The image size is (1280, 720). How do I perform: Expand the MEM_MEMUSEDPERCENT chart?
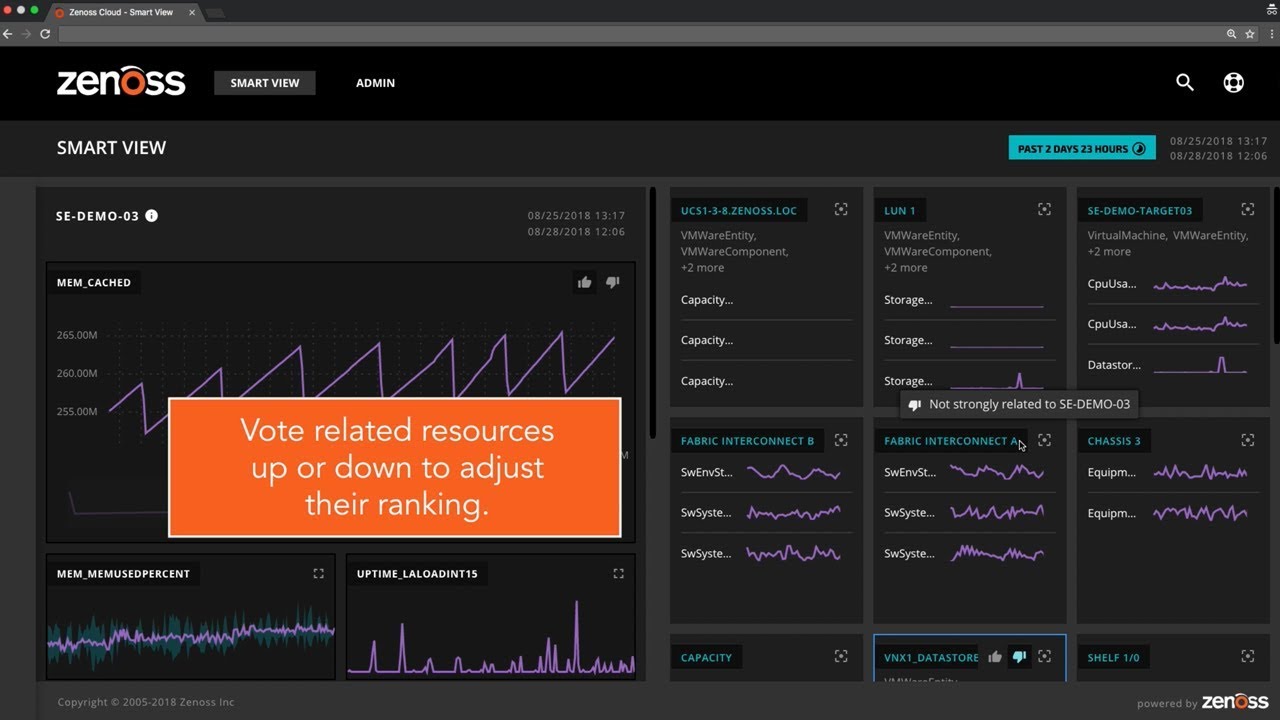[x=318, y=573]
